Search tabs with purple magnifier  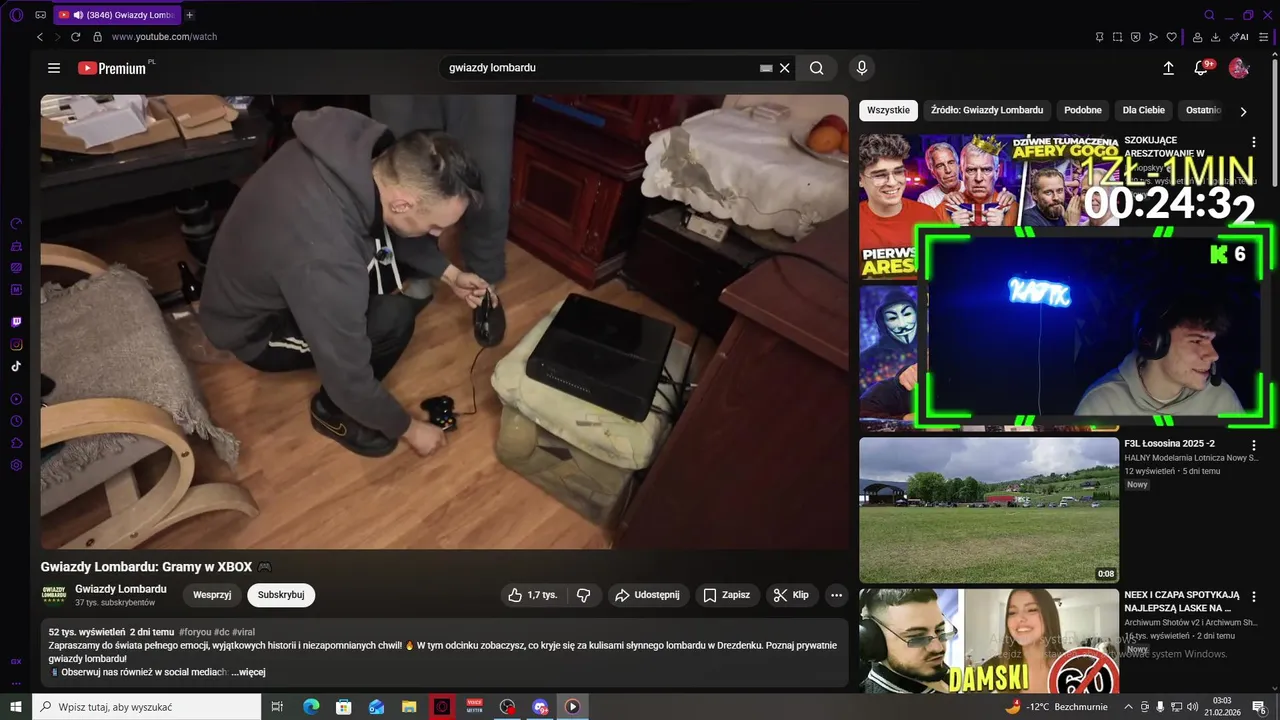[x=1209, y=15]
